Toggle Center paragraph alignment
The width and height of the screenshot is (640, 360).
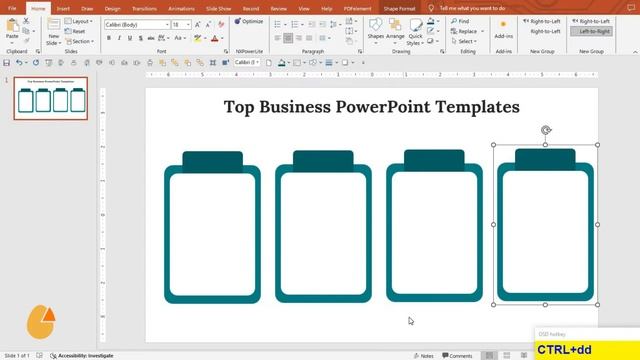click(x=288, y=38)
